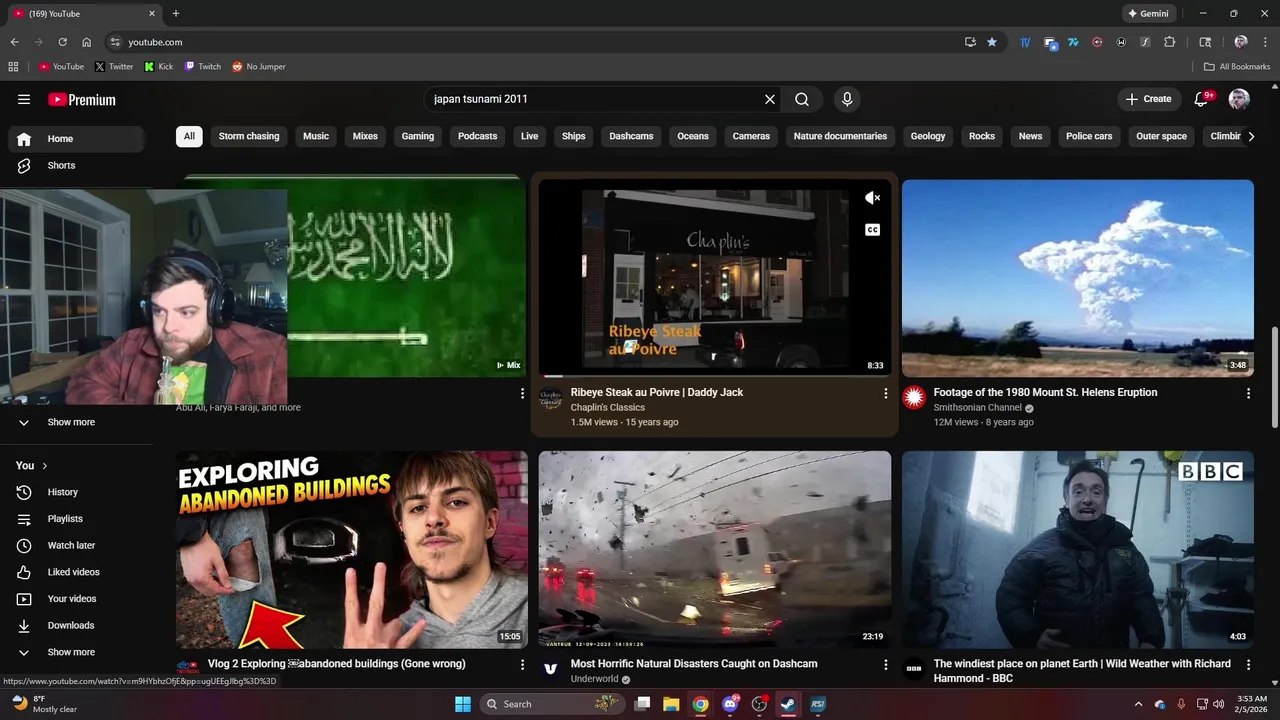Open Steam from the taskbar

coord(788,704)
